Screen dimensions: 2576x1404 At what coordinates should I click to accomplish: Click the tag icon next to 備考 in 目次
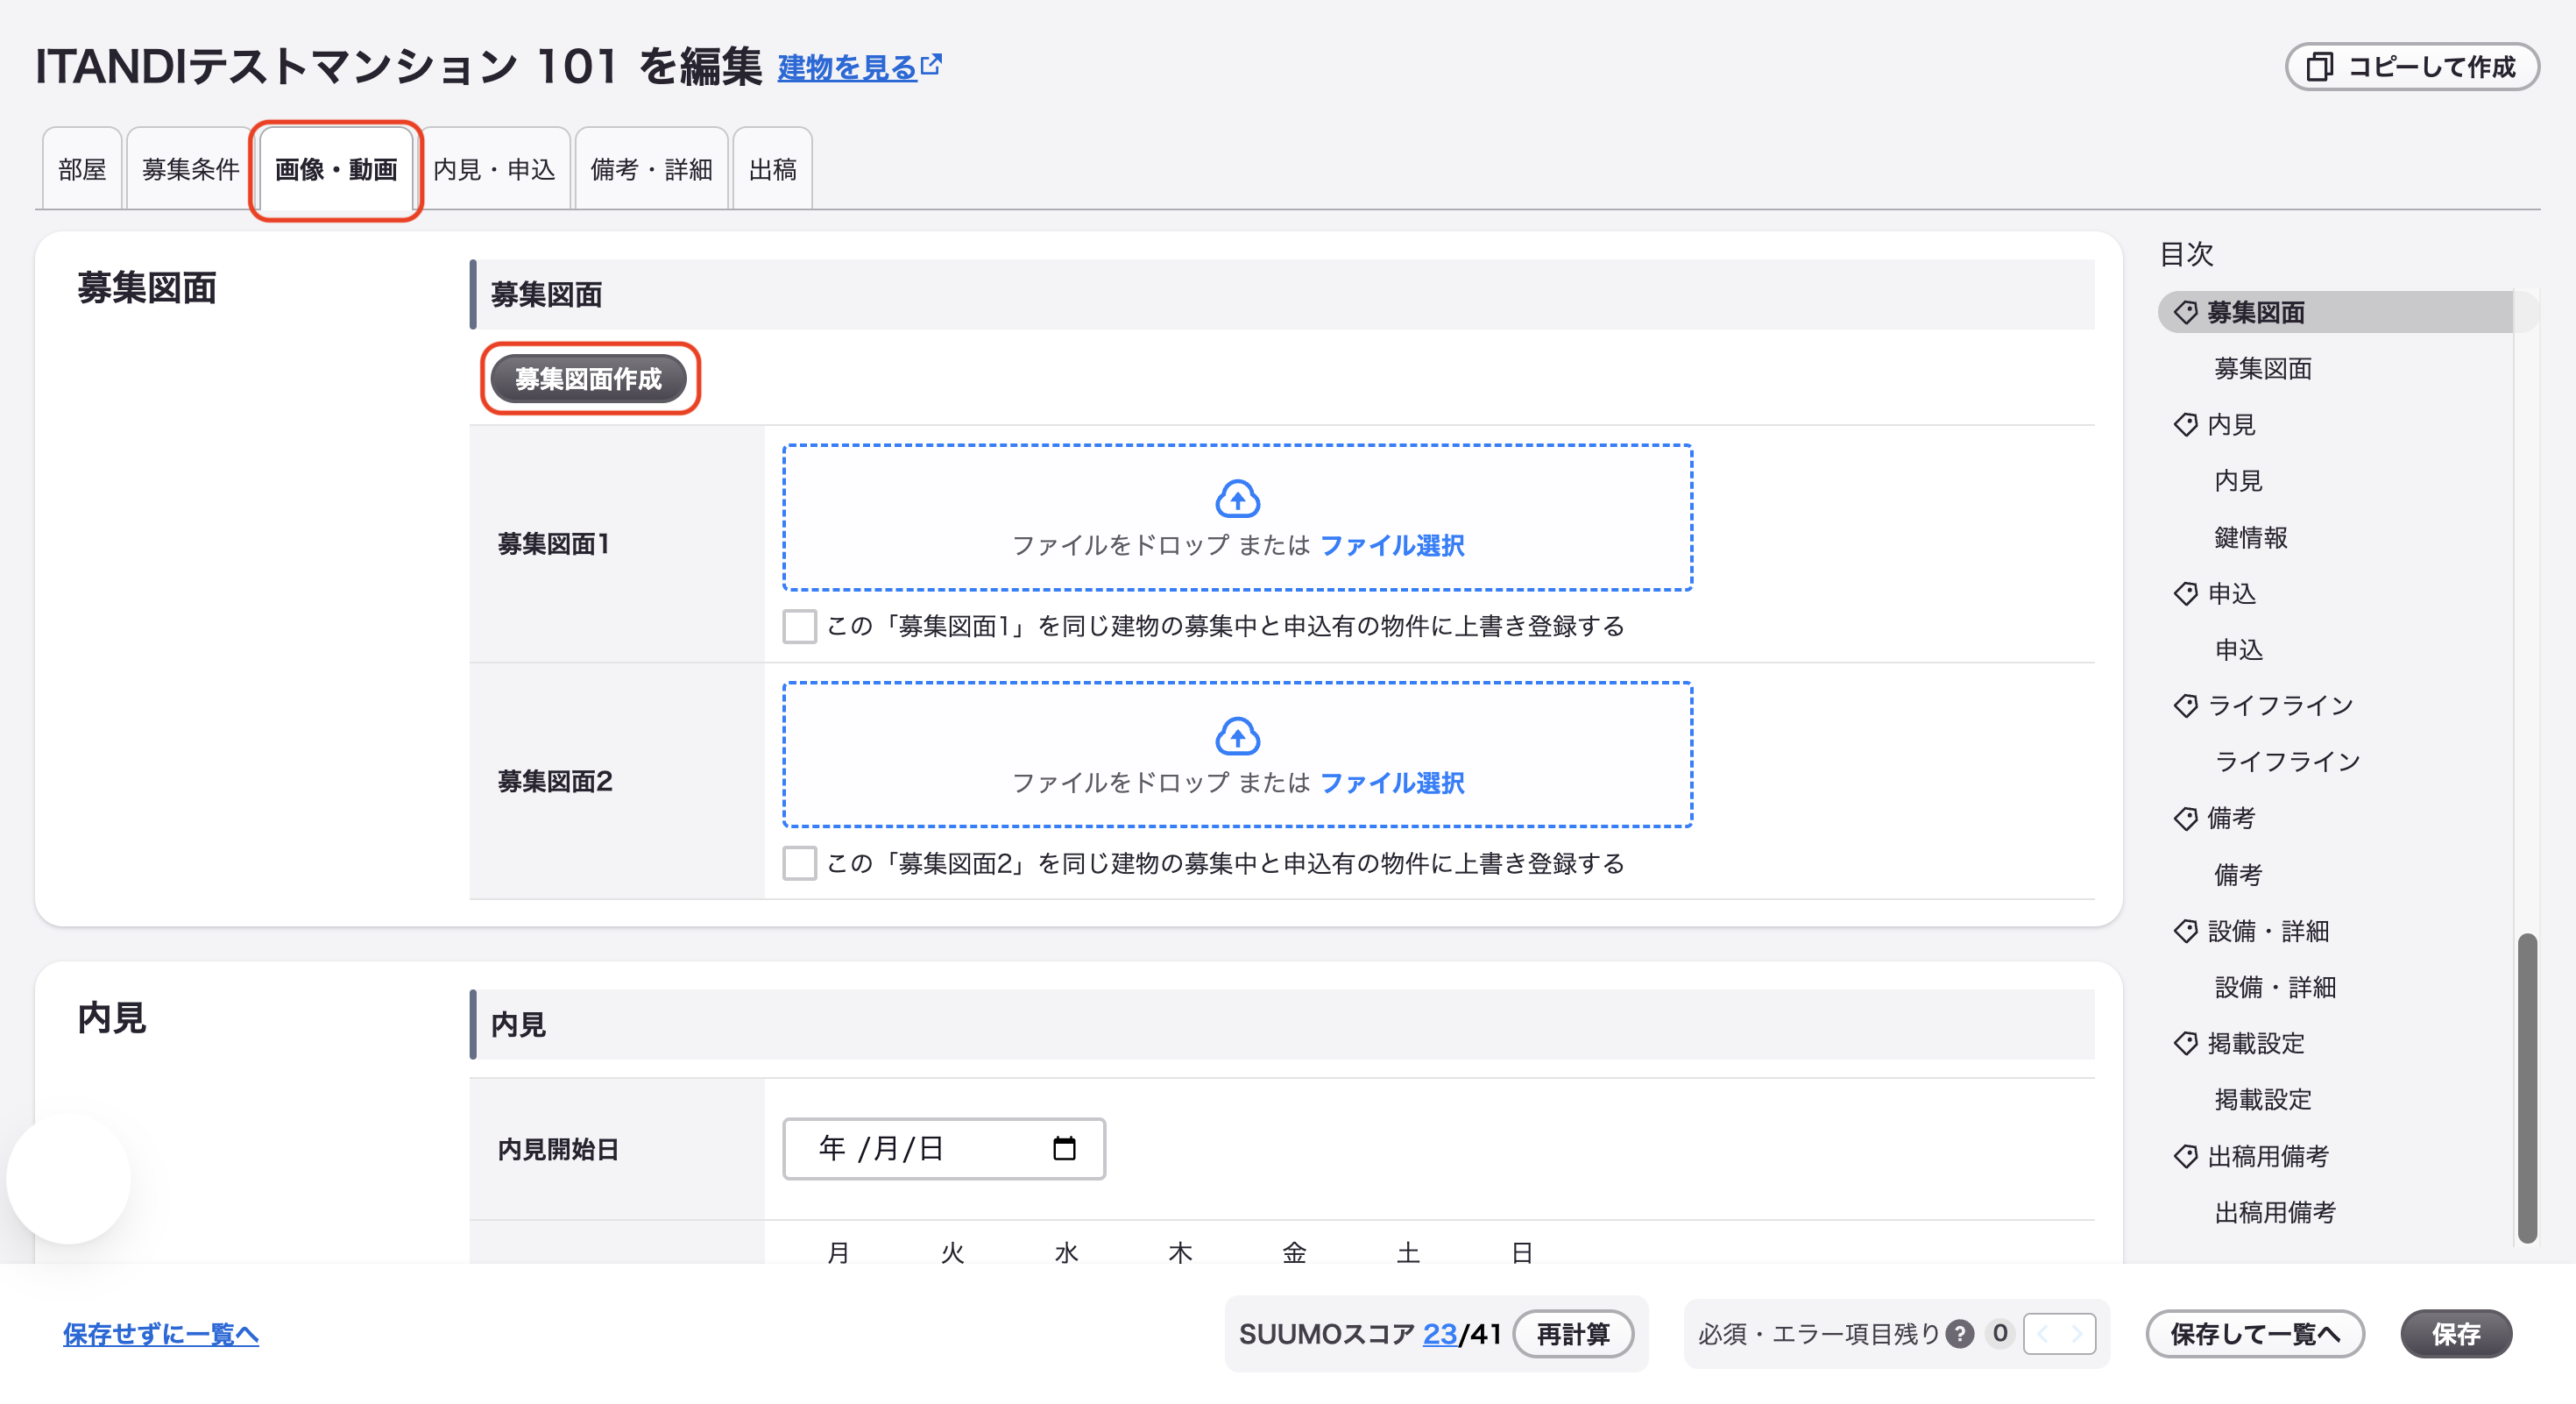[x=2186, y=819]
